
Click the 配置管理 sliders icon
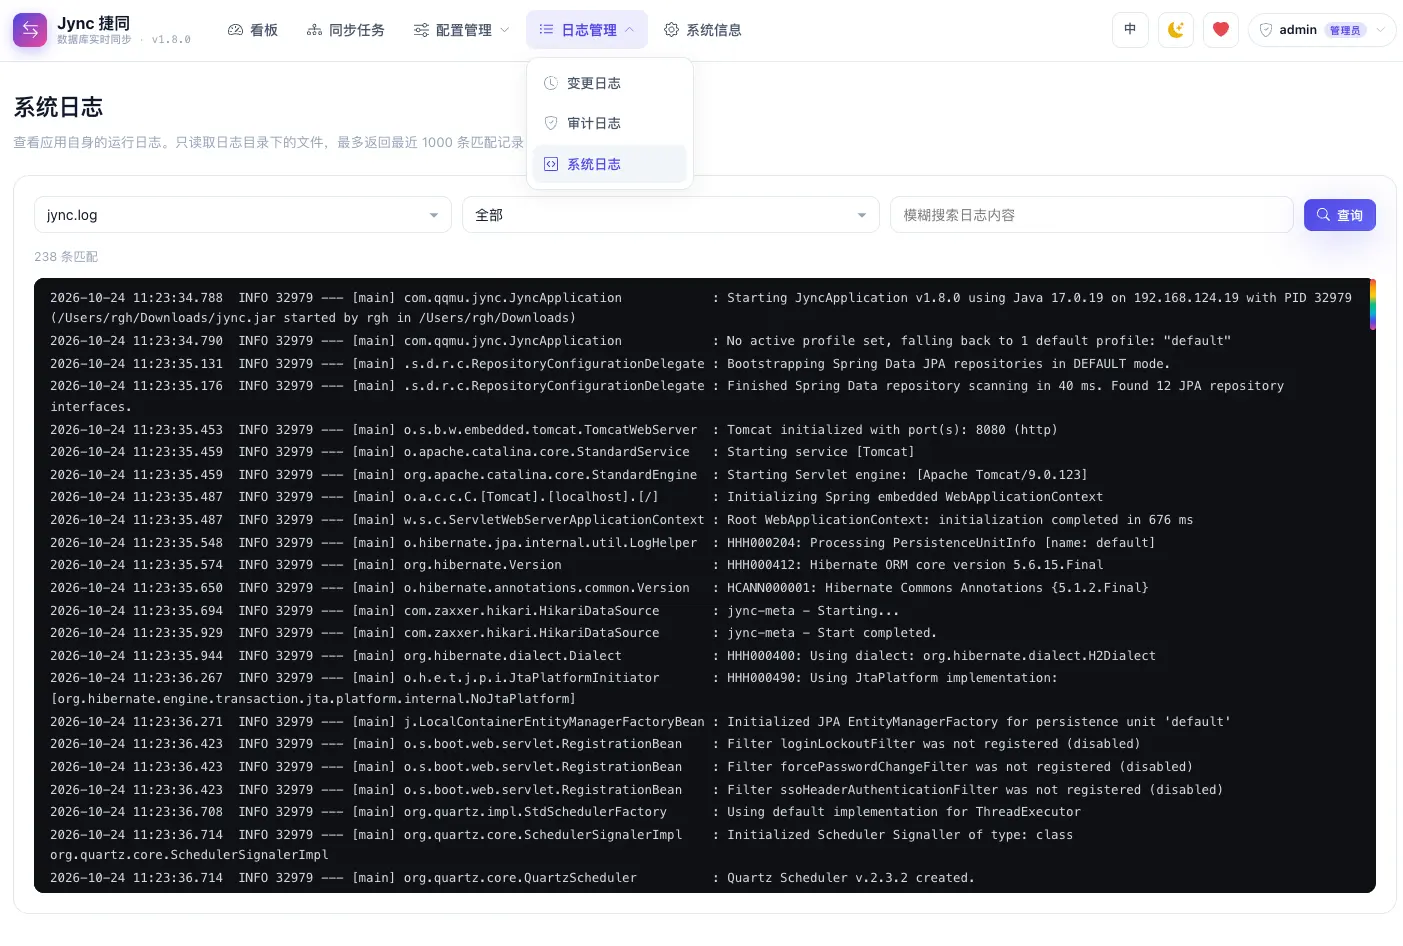421,30
